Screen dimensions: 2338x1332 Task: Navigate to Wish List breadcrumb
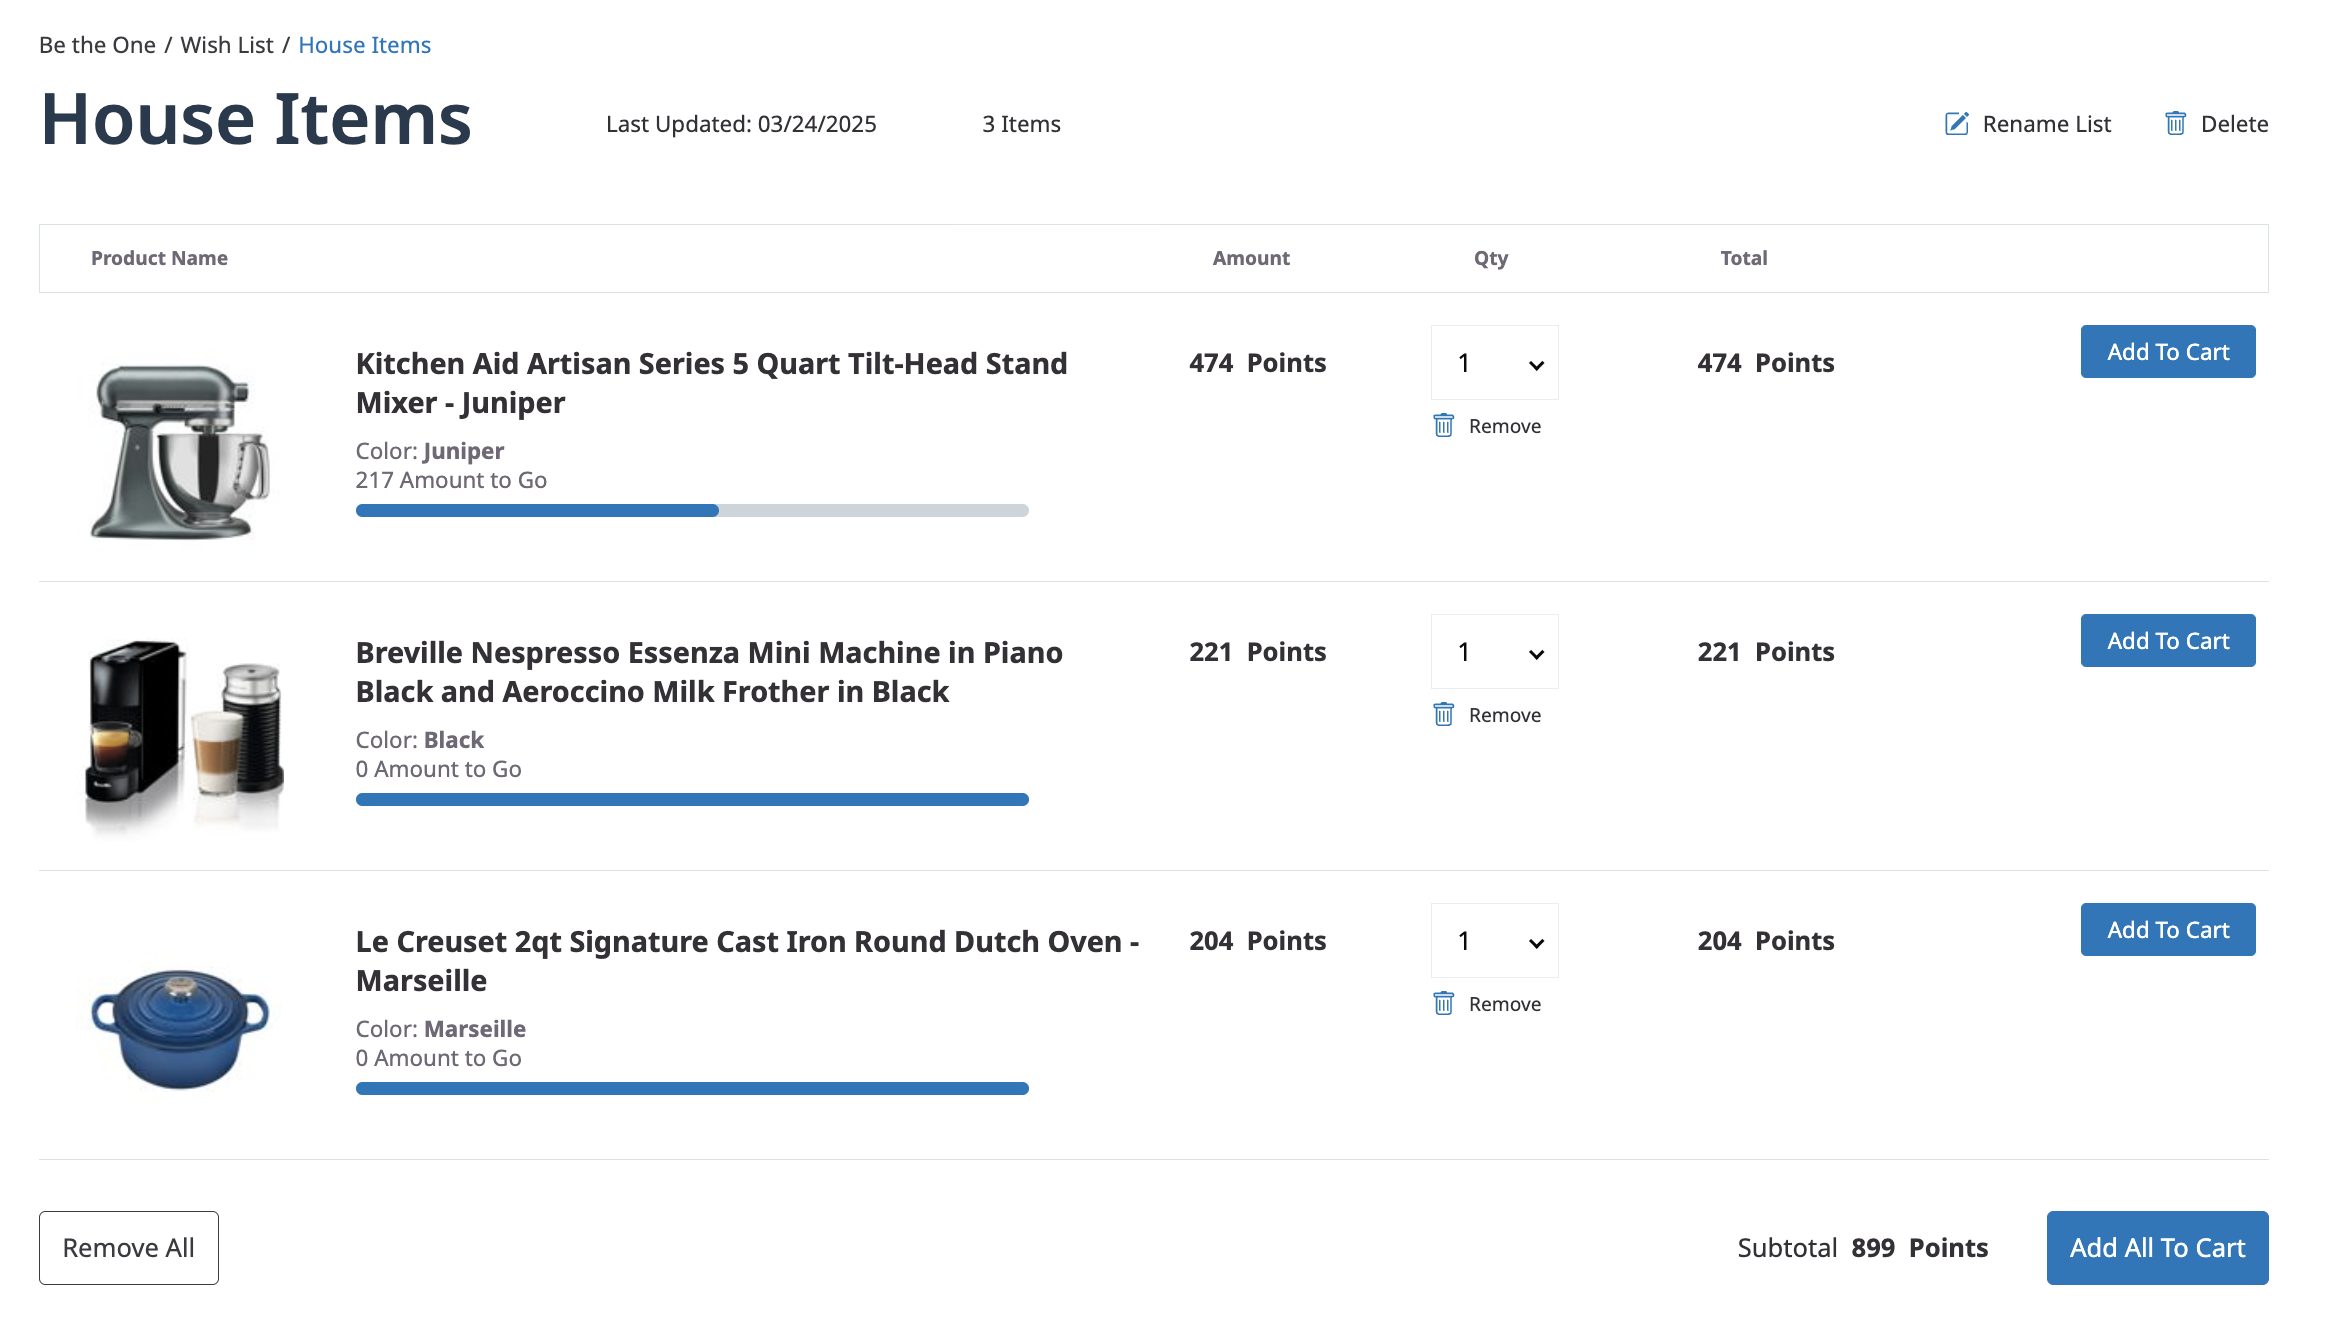pos(226,45)
